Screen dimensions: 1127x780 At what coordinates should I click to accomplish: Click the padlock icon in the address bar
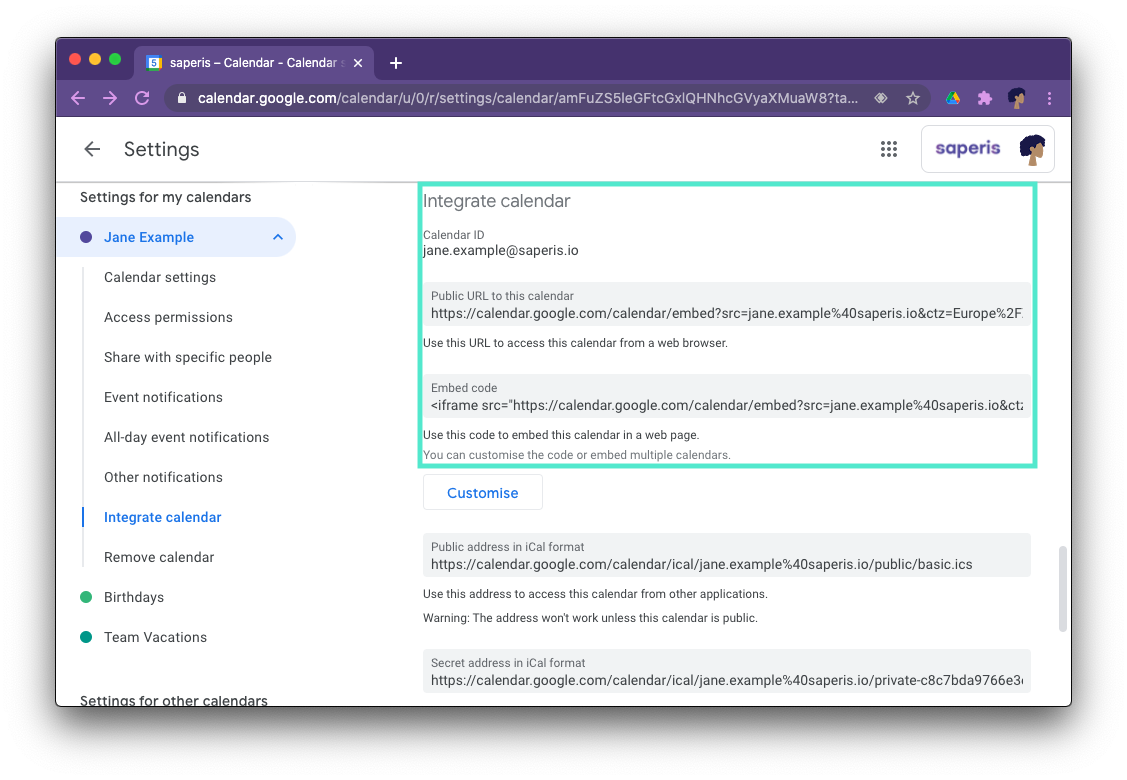181,98
